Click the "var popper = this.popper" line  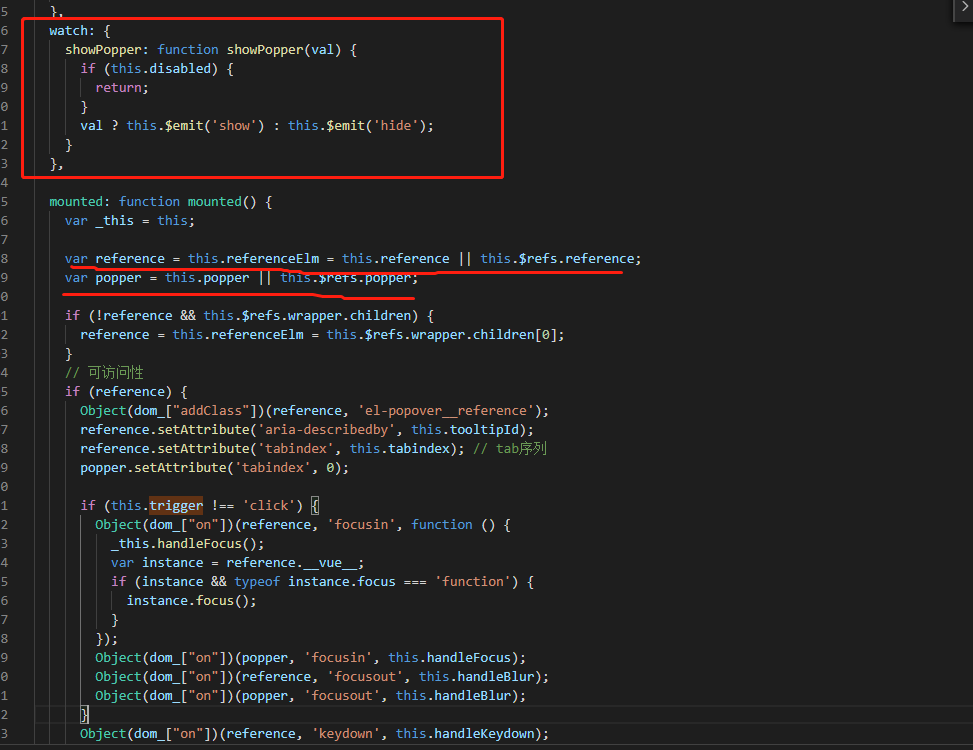tap(241, 278)
